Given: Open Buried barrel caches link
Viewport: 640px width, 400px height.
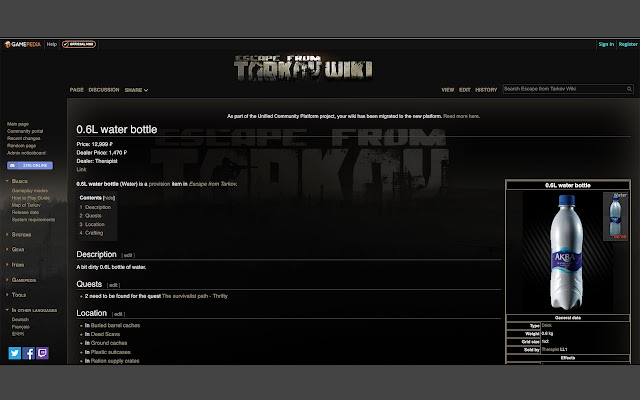Looking at the screenshot, I should [115, 326].
